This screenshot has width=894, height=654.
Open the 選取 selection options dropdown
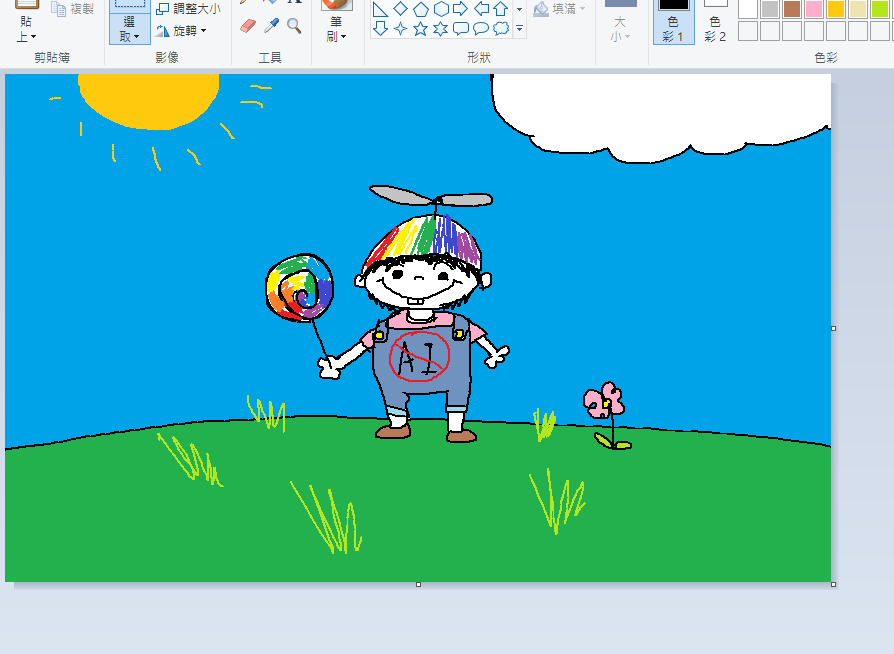[x=130, y=30]
